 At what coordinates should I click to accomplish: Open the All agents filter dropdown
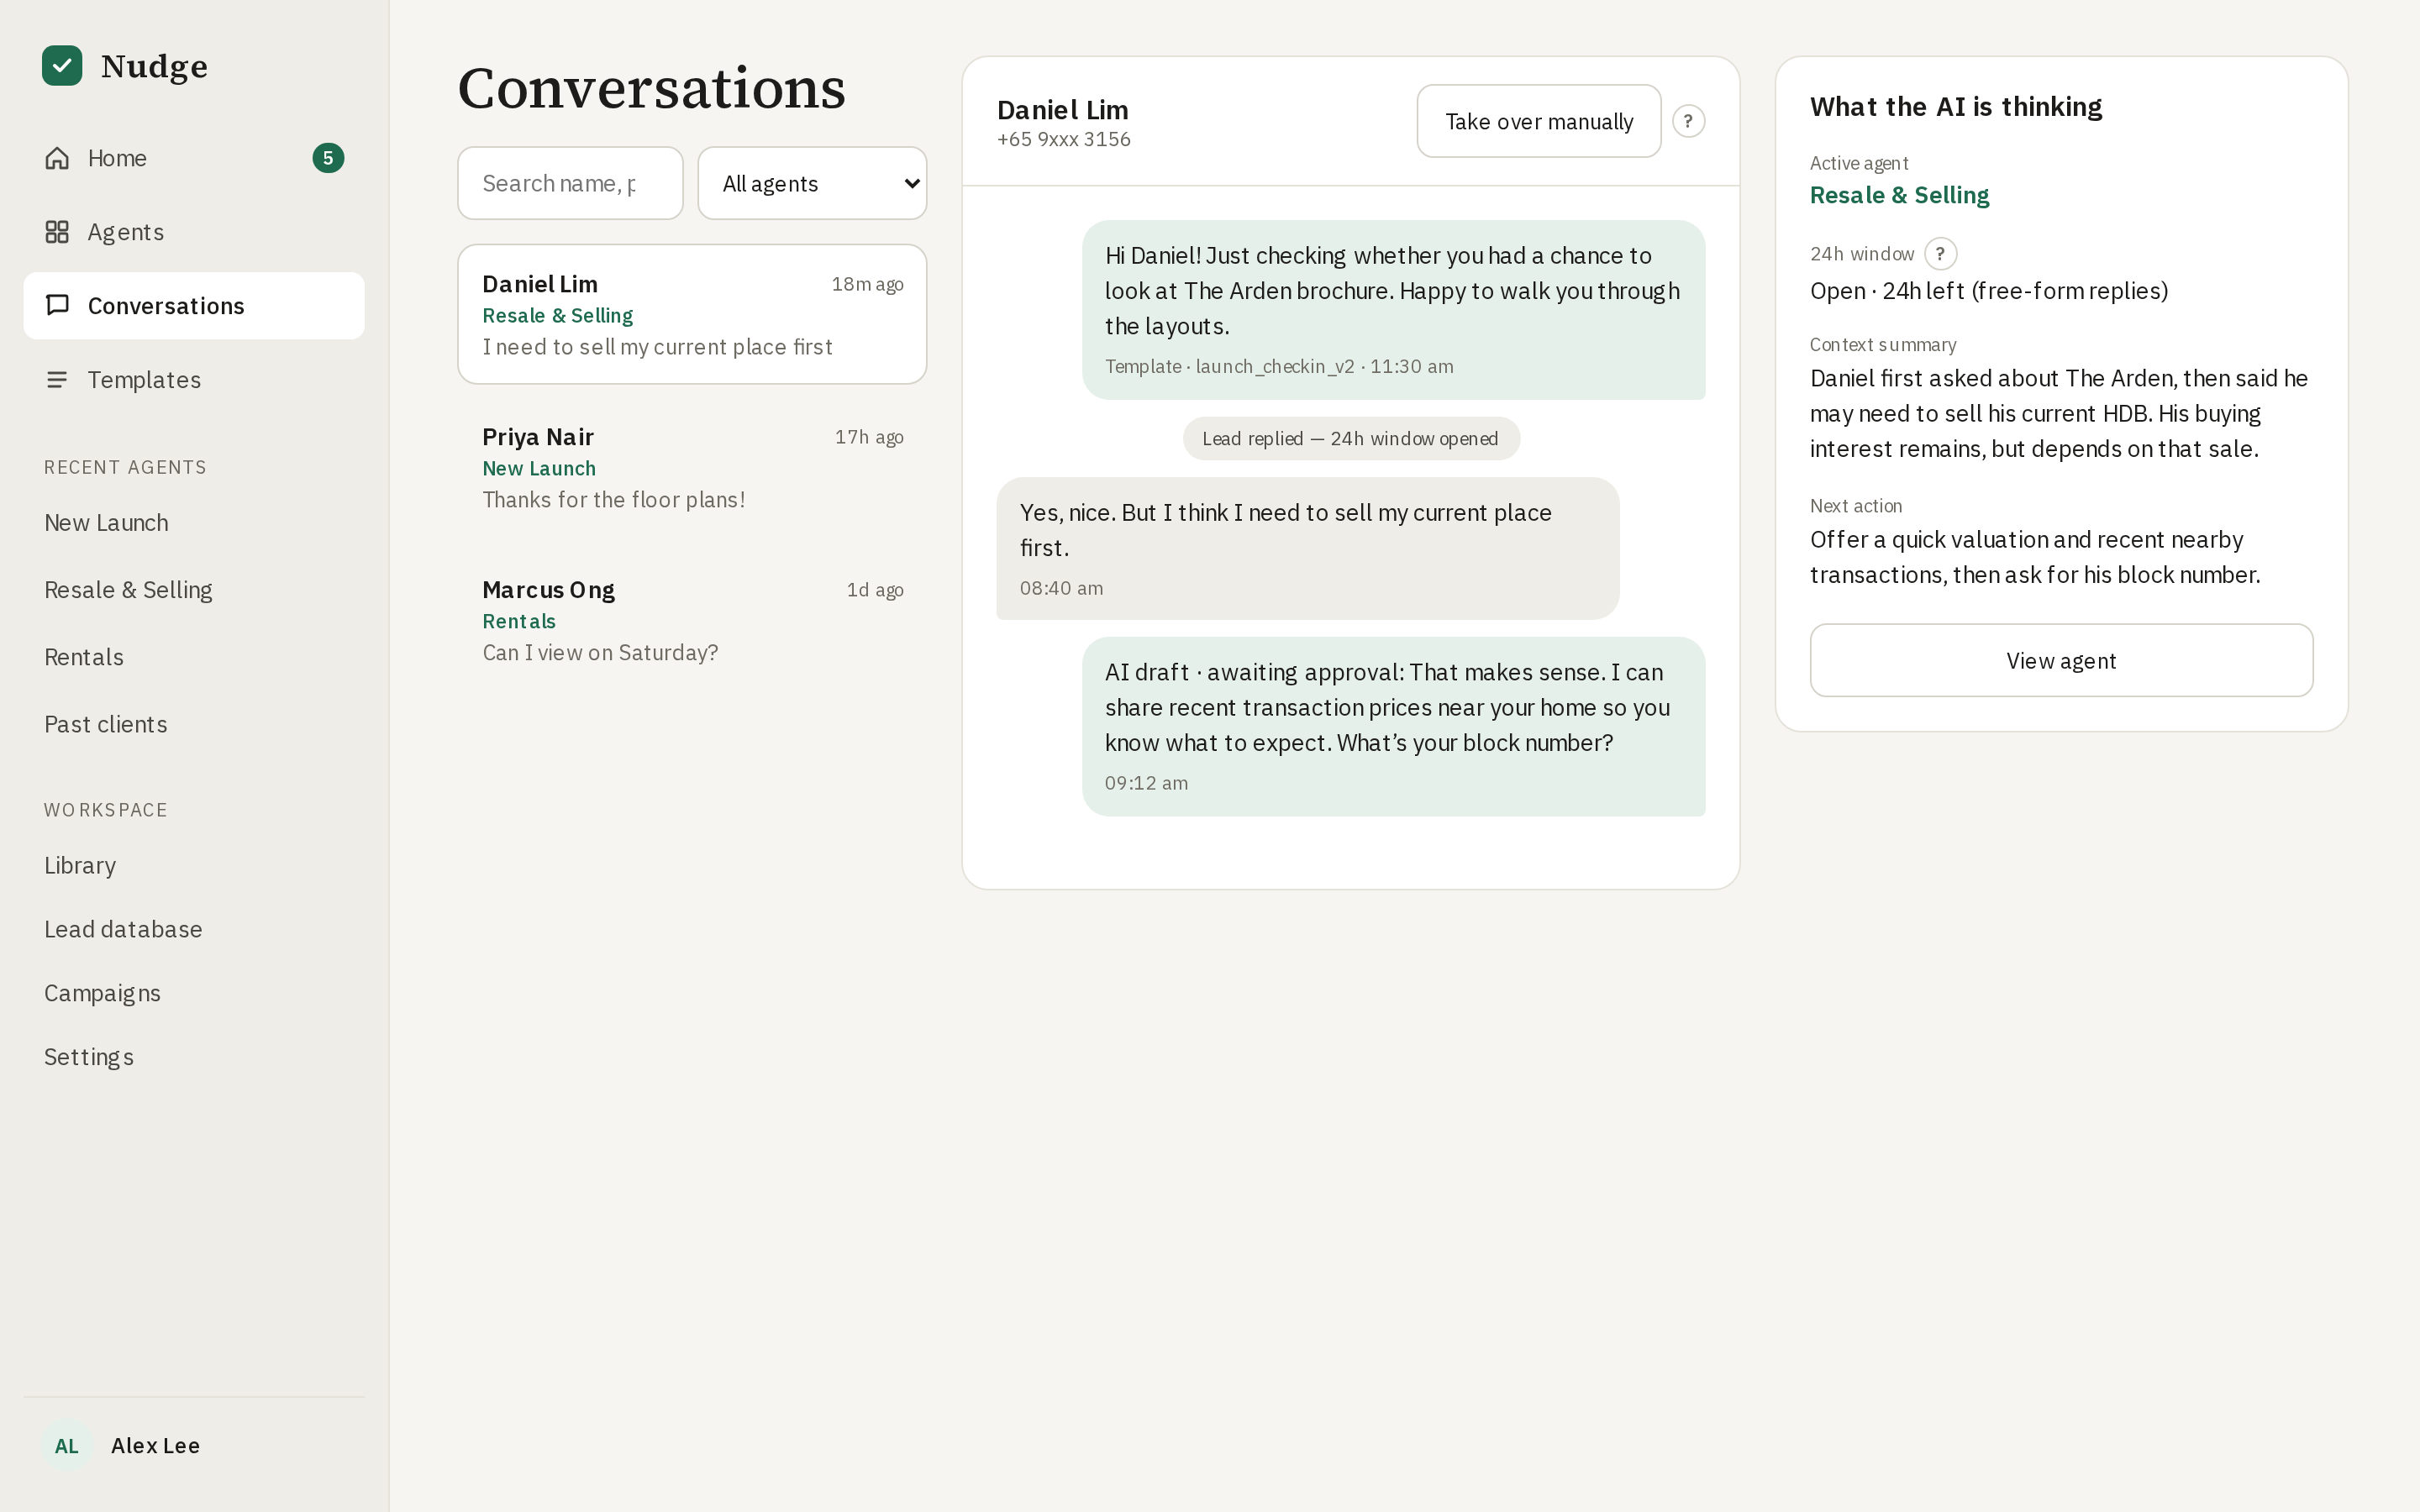pyautogui.click(x=812, y=183)
